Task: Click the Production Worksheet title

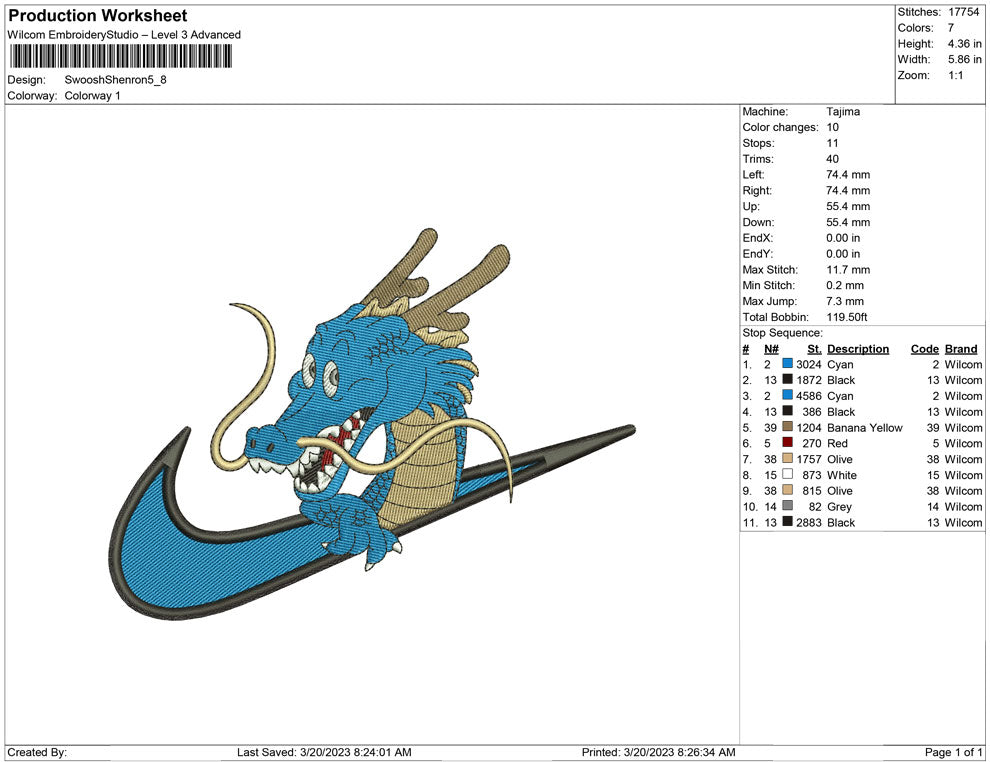Action: tap(97, 16)
